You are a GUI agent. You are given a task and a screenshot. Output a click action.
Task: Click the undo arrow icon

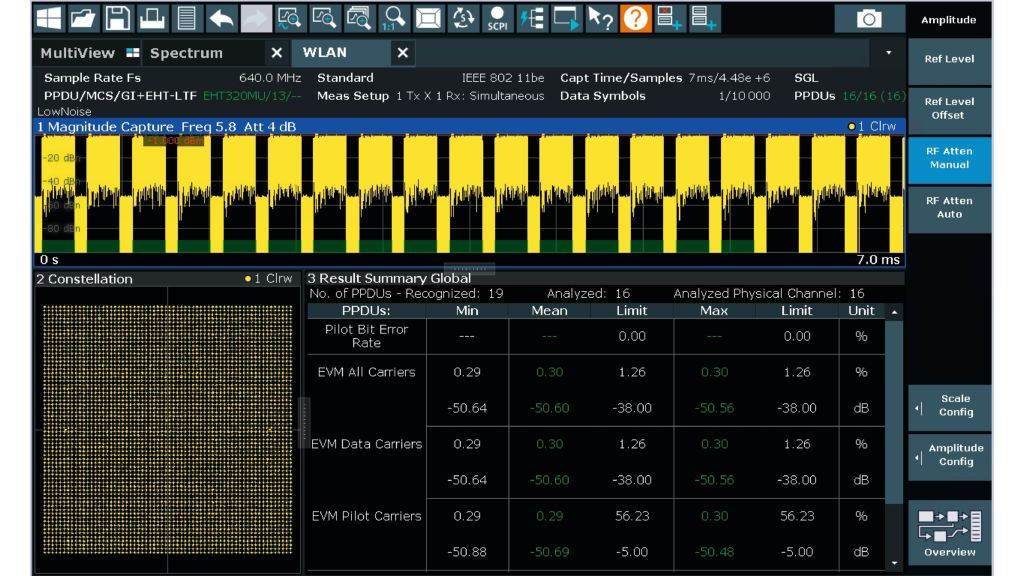tap(220, 17)
